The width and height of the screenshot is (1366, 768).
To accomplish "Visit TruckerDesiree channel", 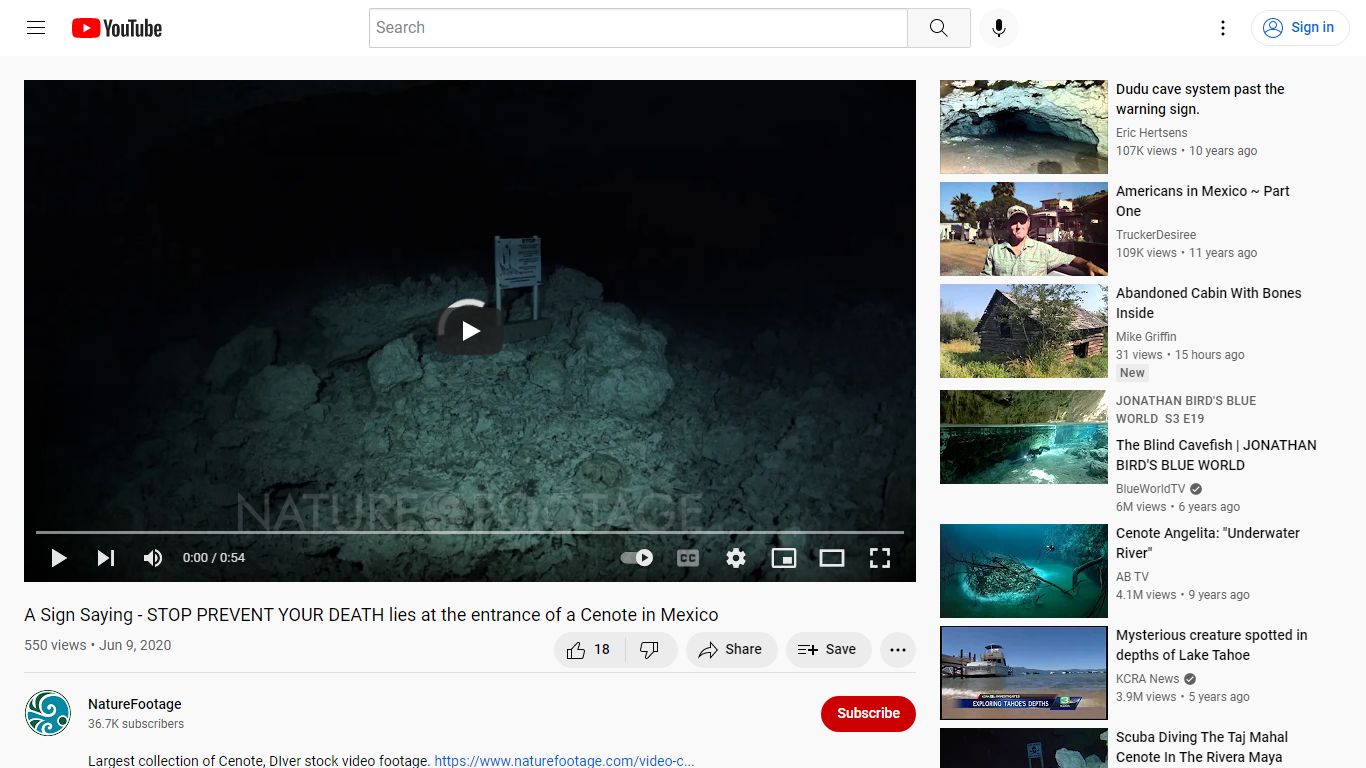I will click(1156, 235).
